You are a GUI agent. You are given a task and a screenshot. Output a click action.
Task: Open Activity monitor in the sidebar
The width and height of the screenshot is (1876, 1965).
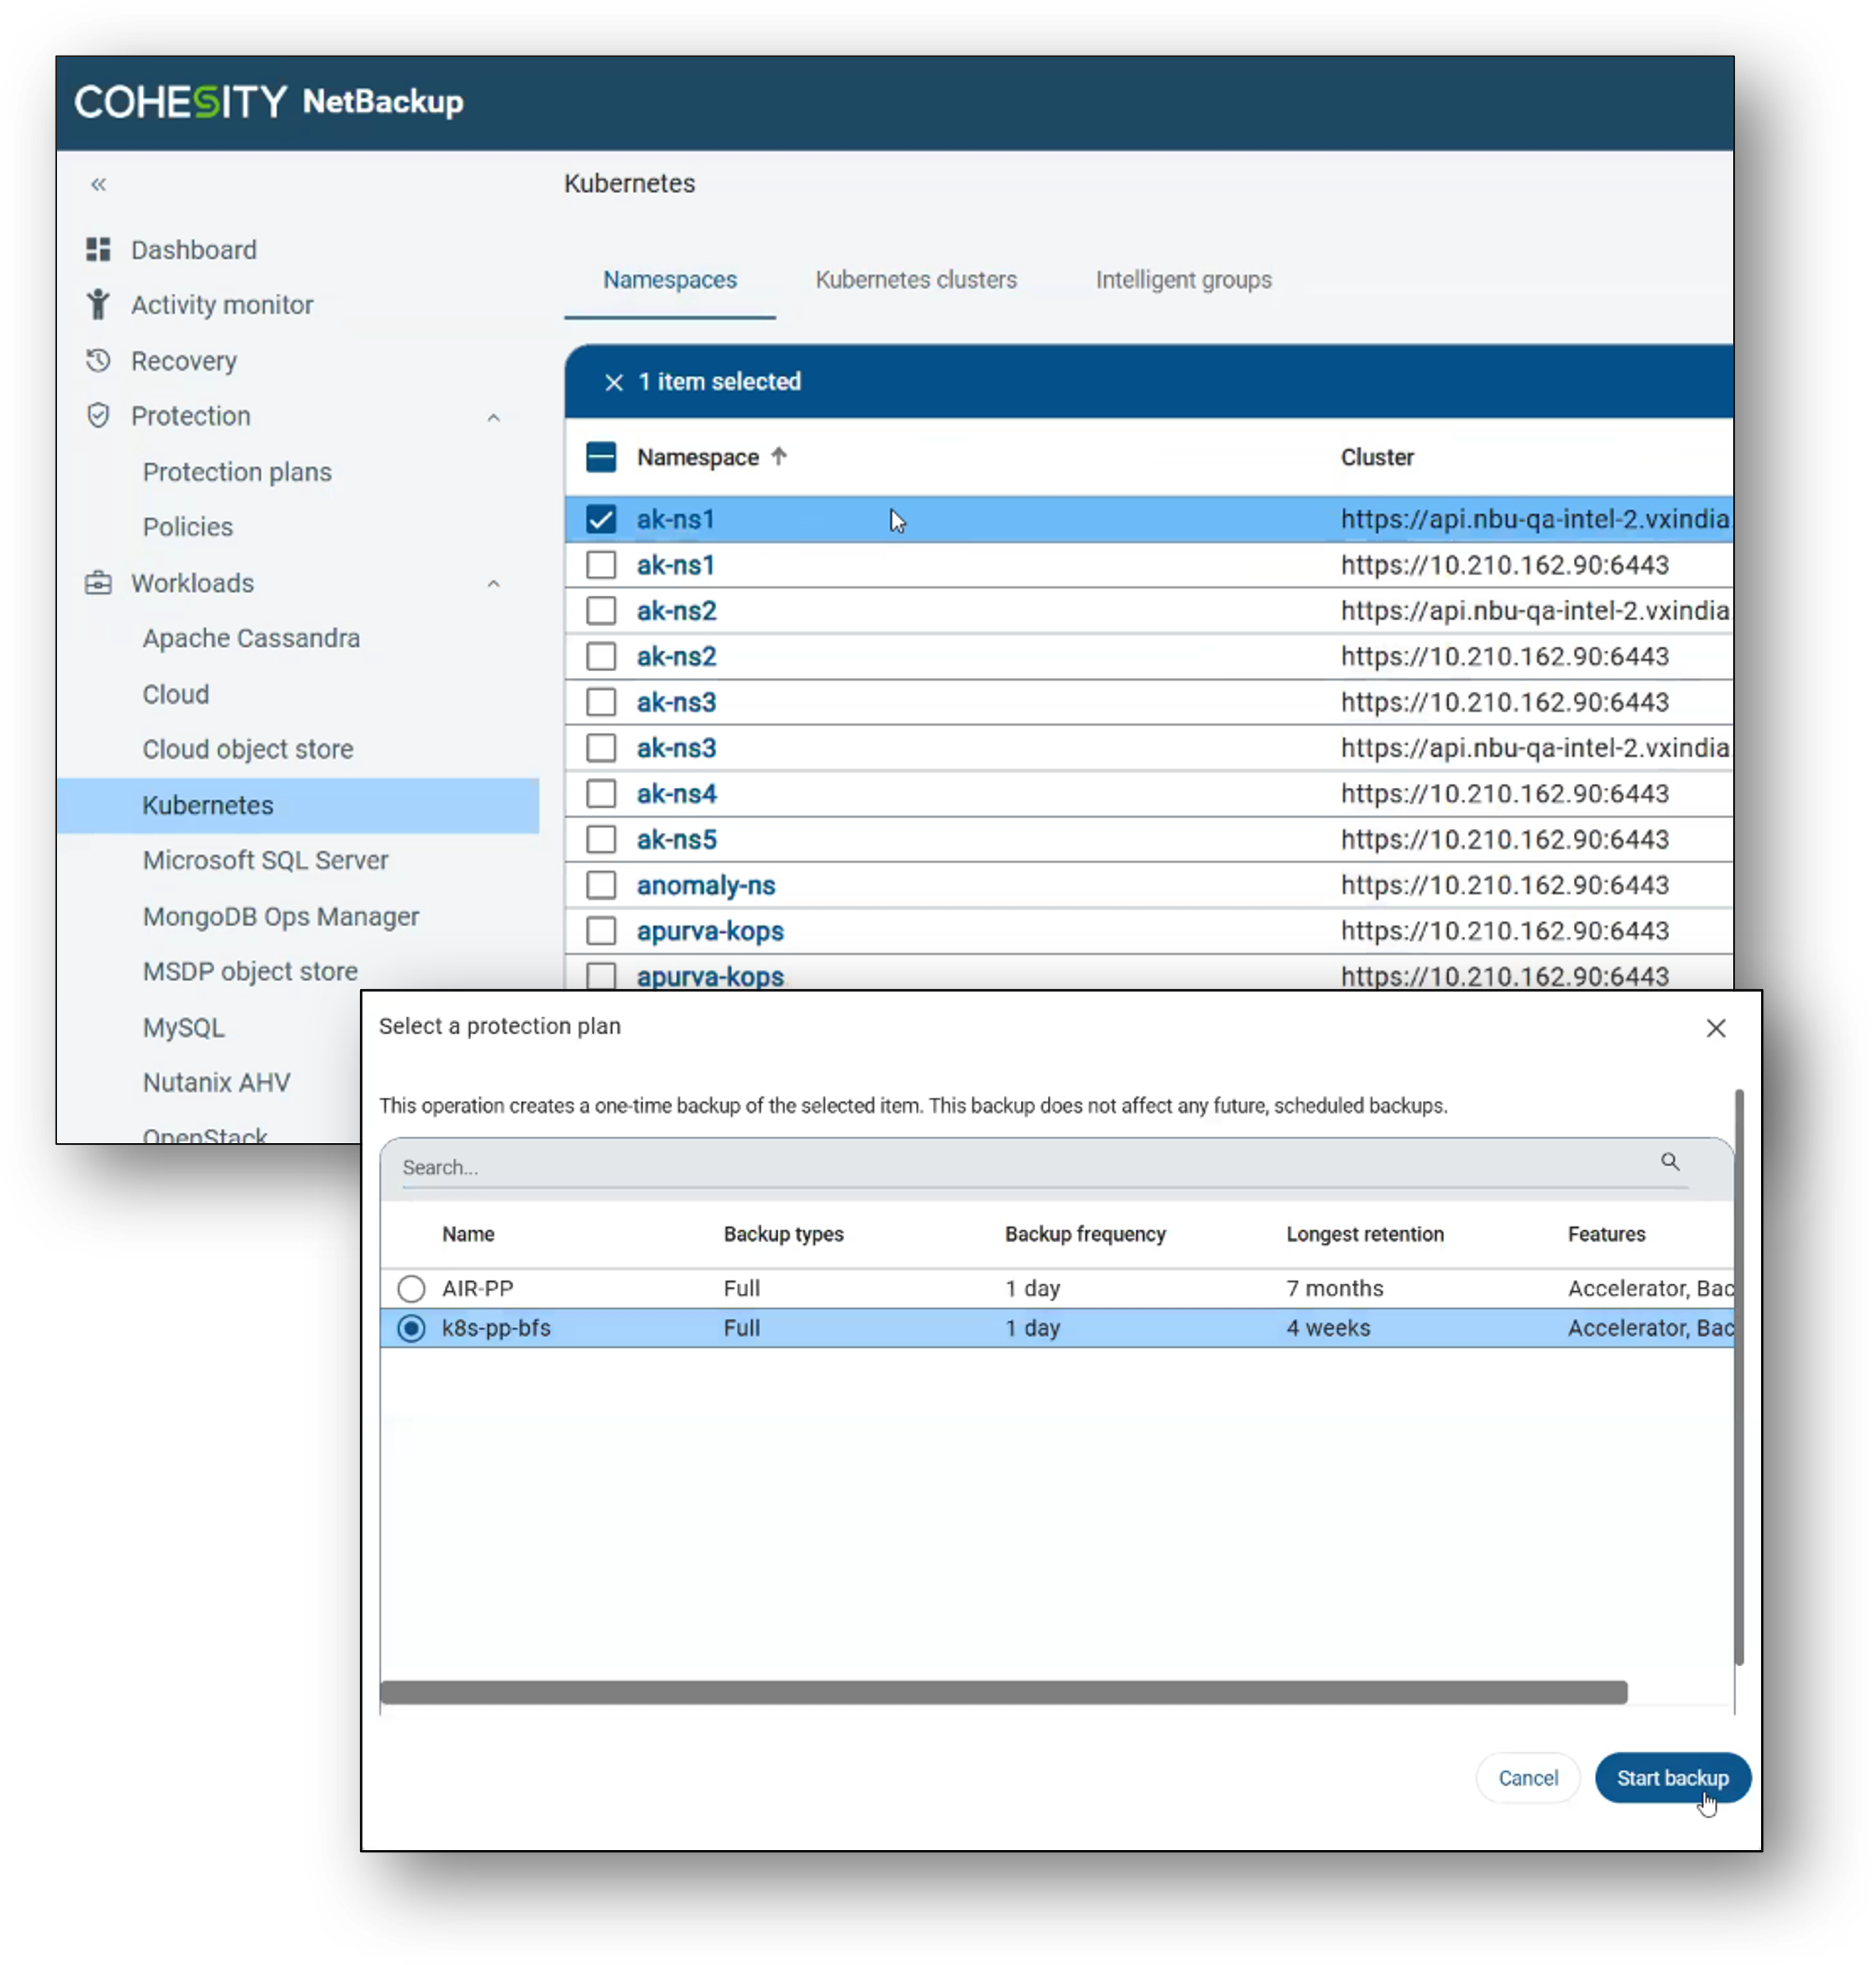[222, 305]
